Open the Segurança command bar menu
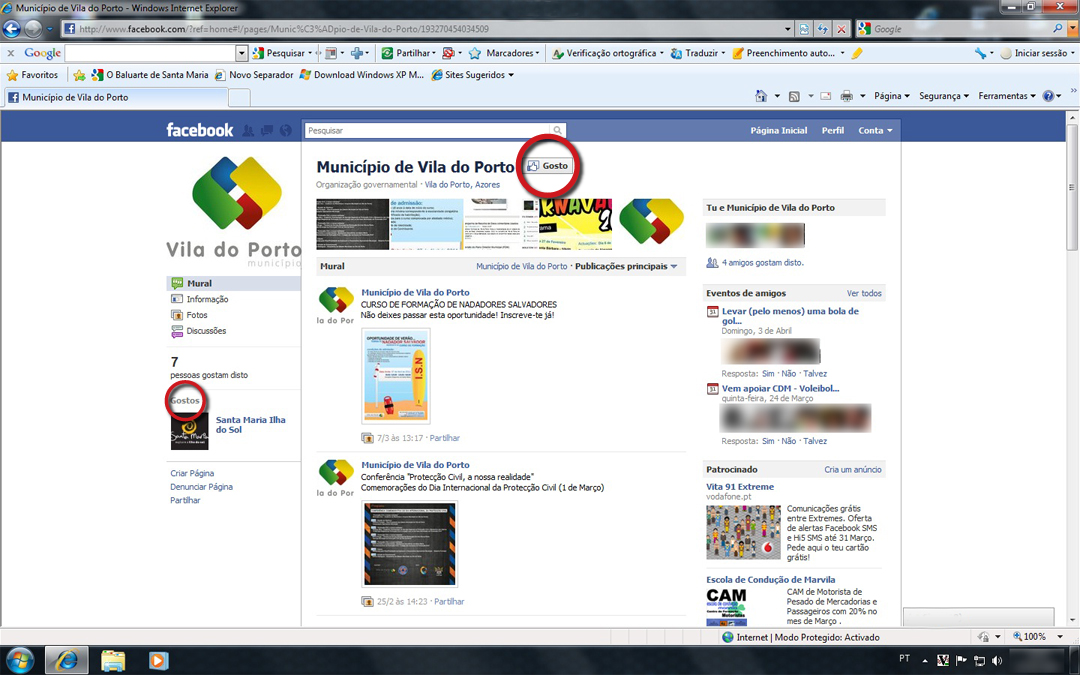Viewport: 1080px width, 675px height. coord(944,96)
